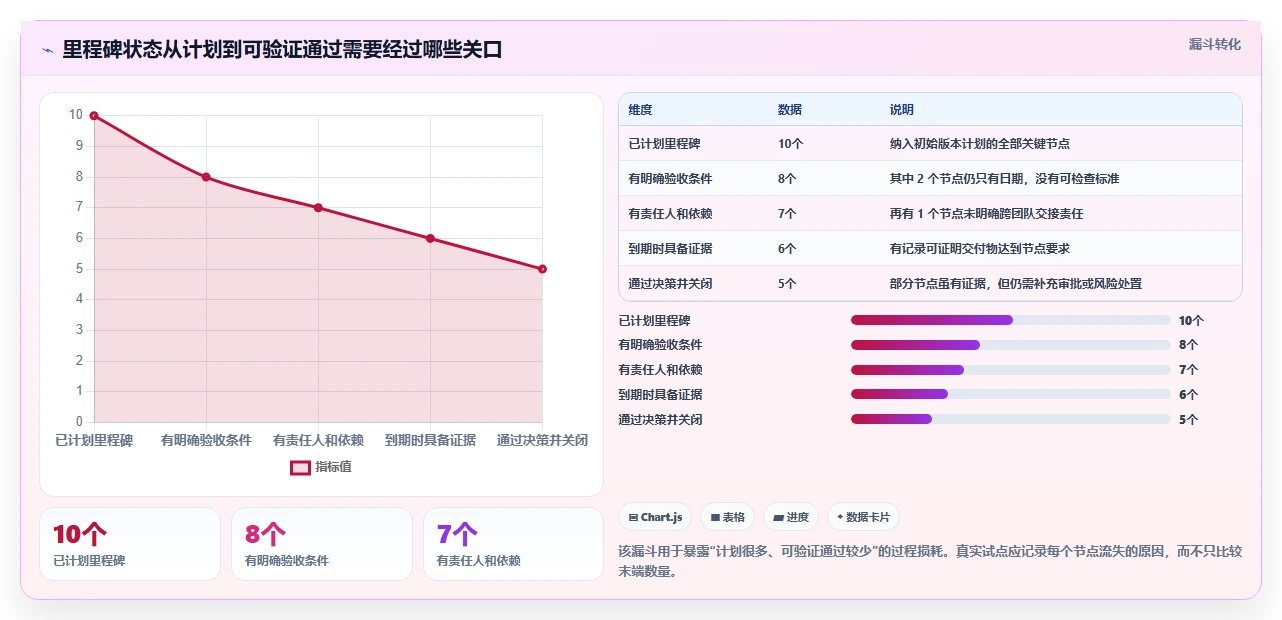1282x620 pixels.
Task: Click table value 5个 in the 数据 column
Action: tap(788, 284)
